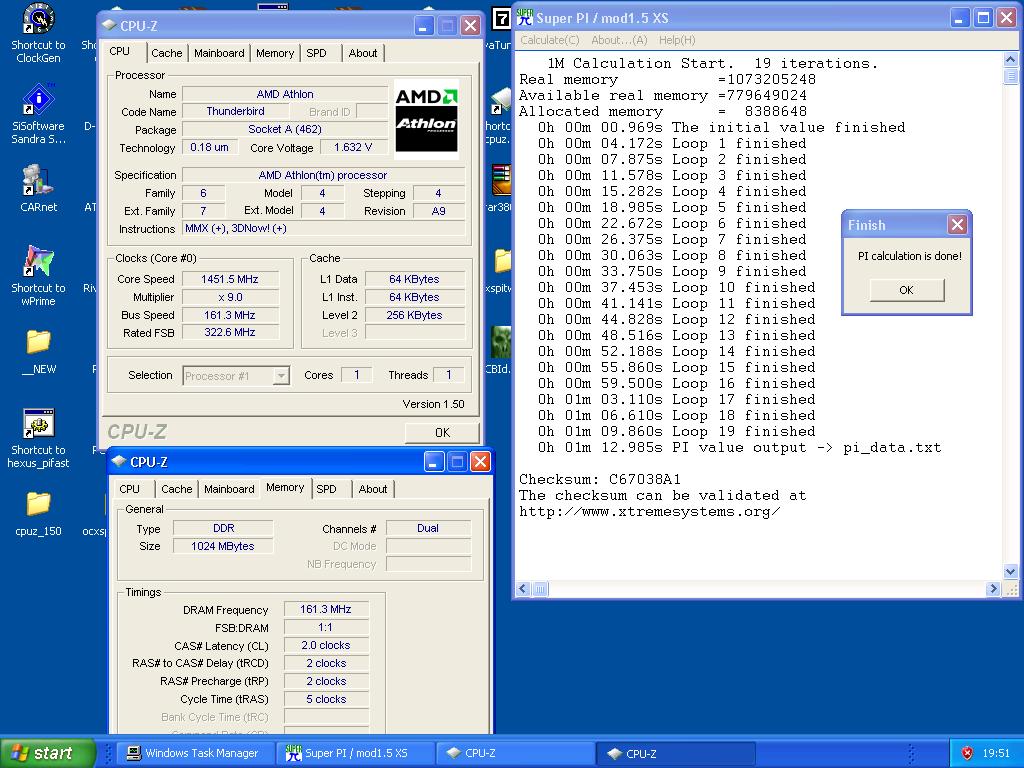This screenshot has width=1024, height=768.
Task: Switch to SPD tab in upper CPU-Z
Action: click(316, 53)
